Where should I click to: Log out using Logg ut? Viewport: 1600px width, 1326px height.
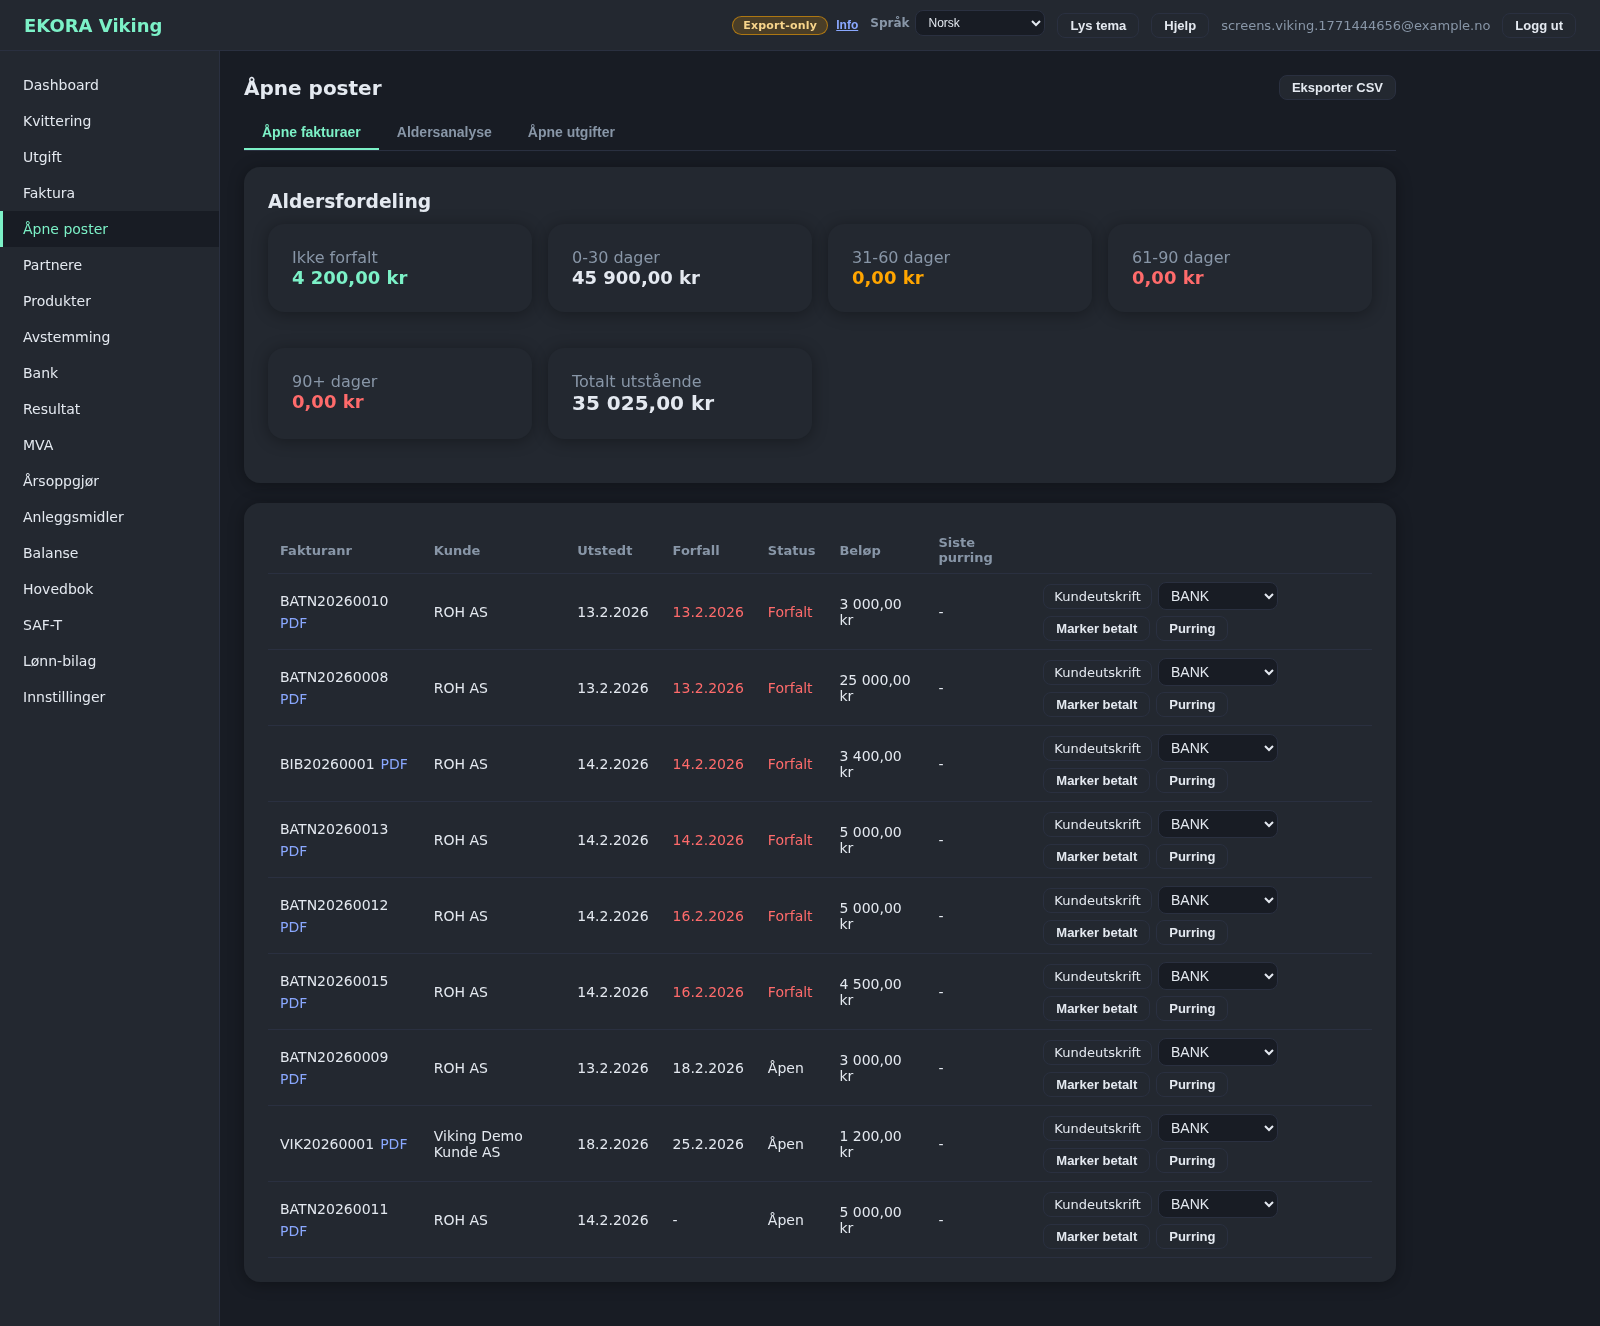pyautogui.click(x=1538, y=26)
